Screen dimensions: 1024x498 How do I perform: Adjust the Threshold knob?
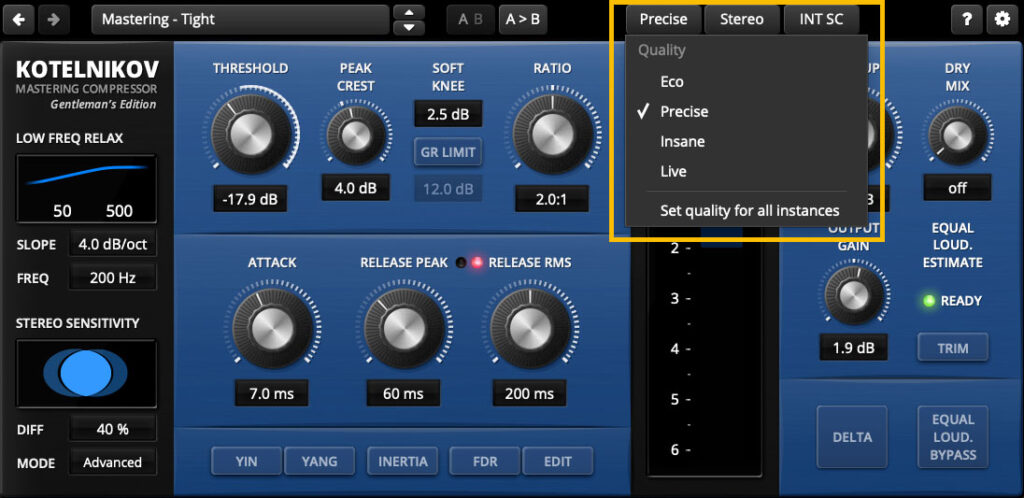pyautogui.click(x=250, y=135)
